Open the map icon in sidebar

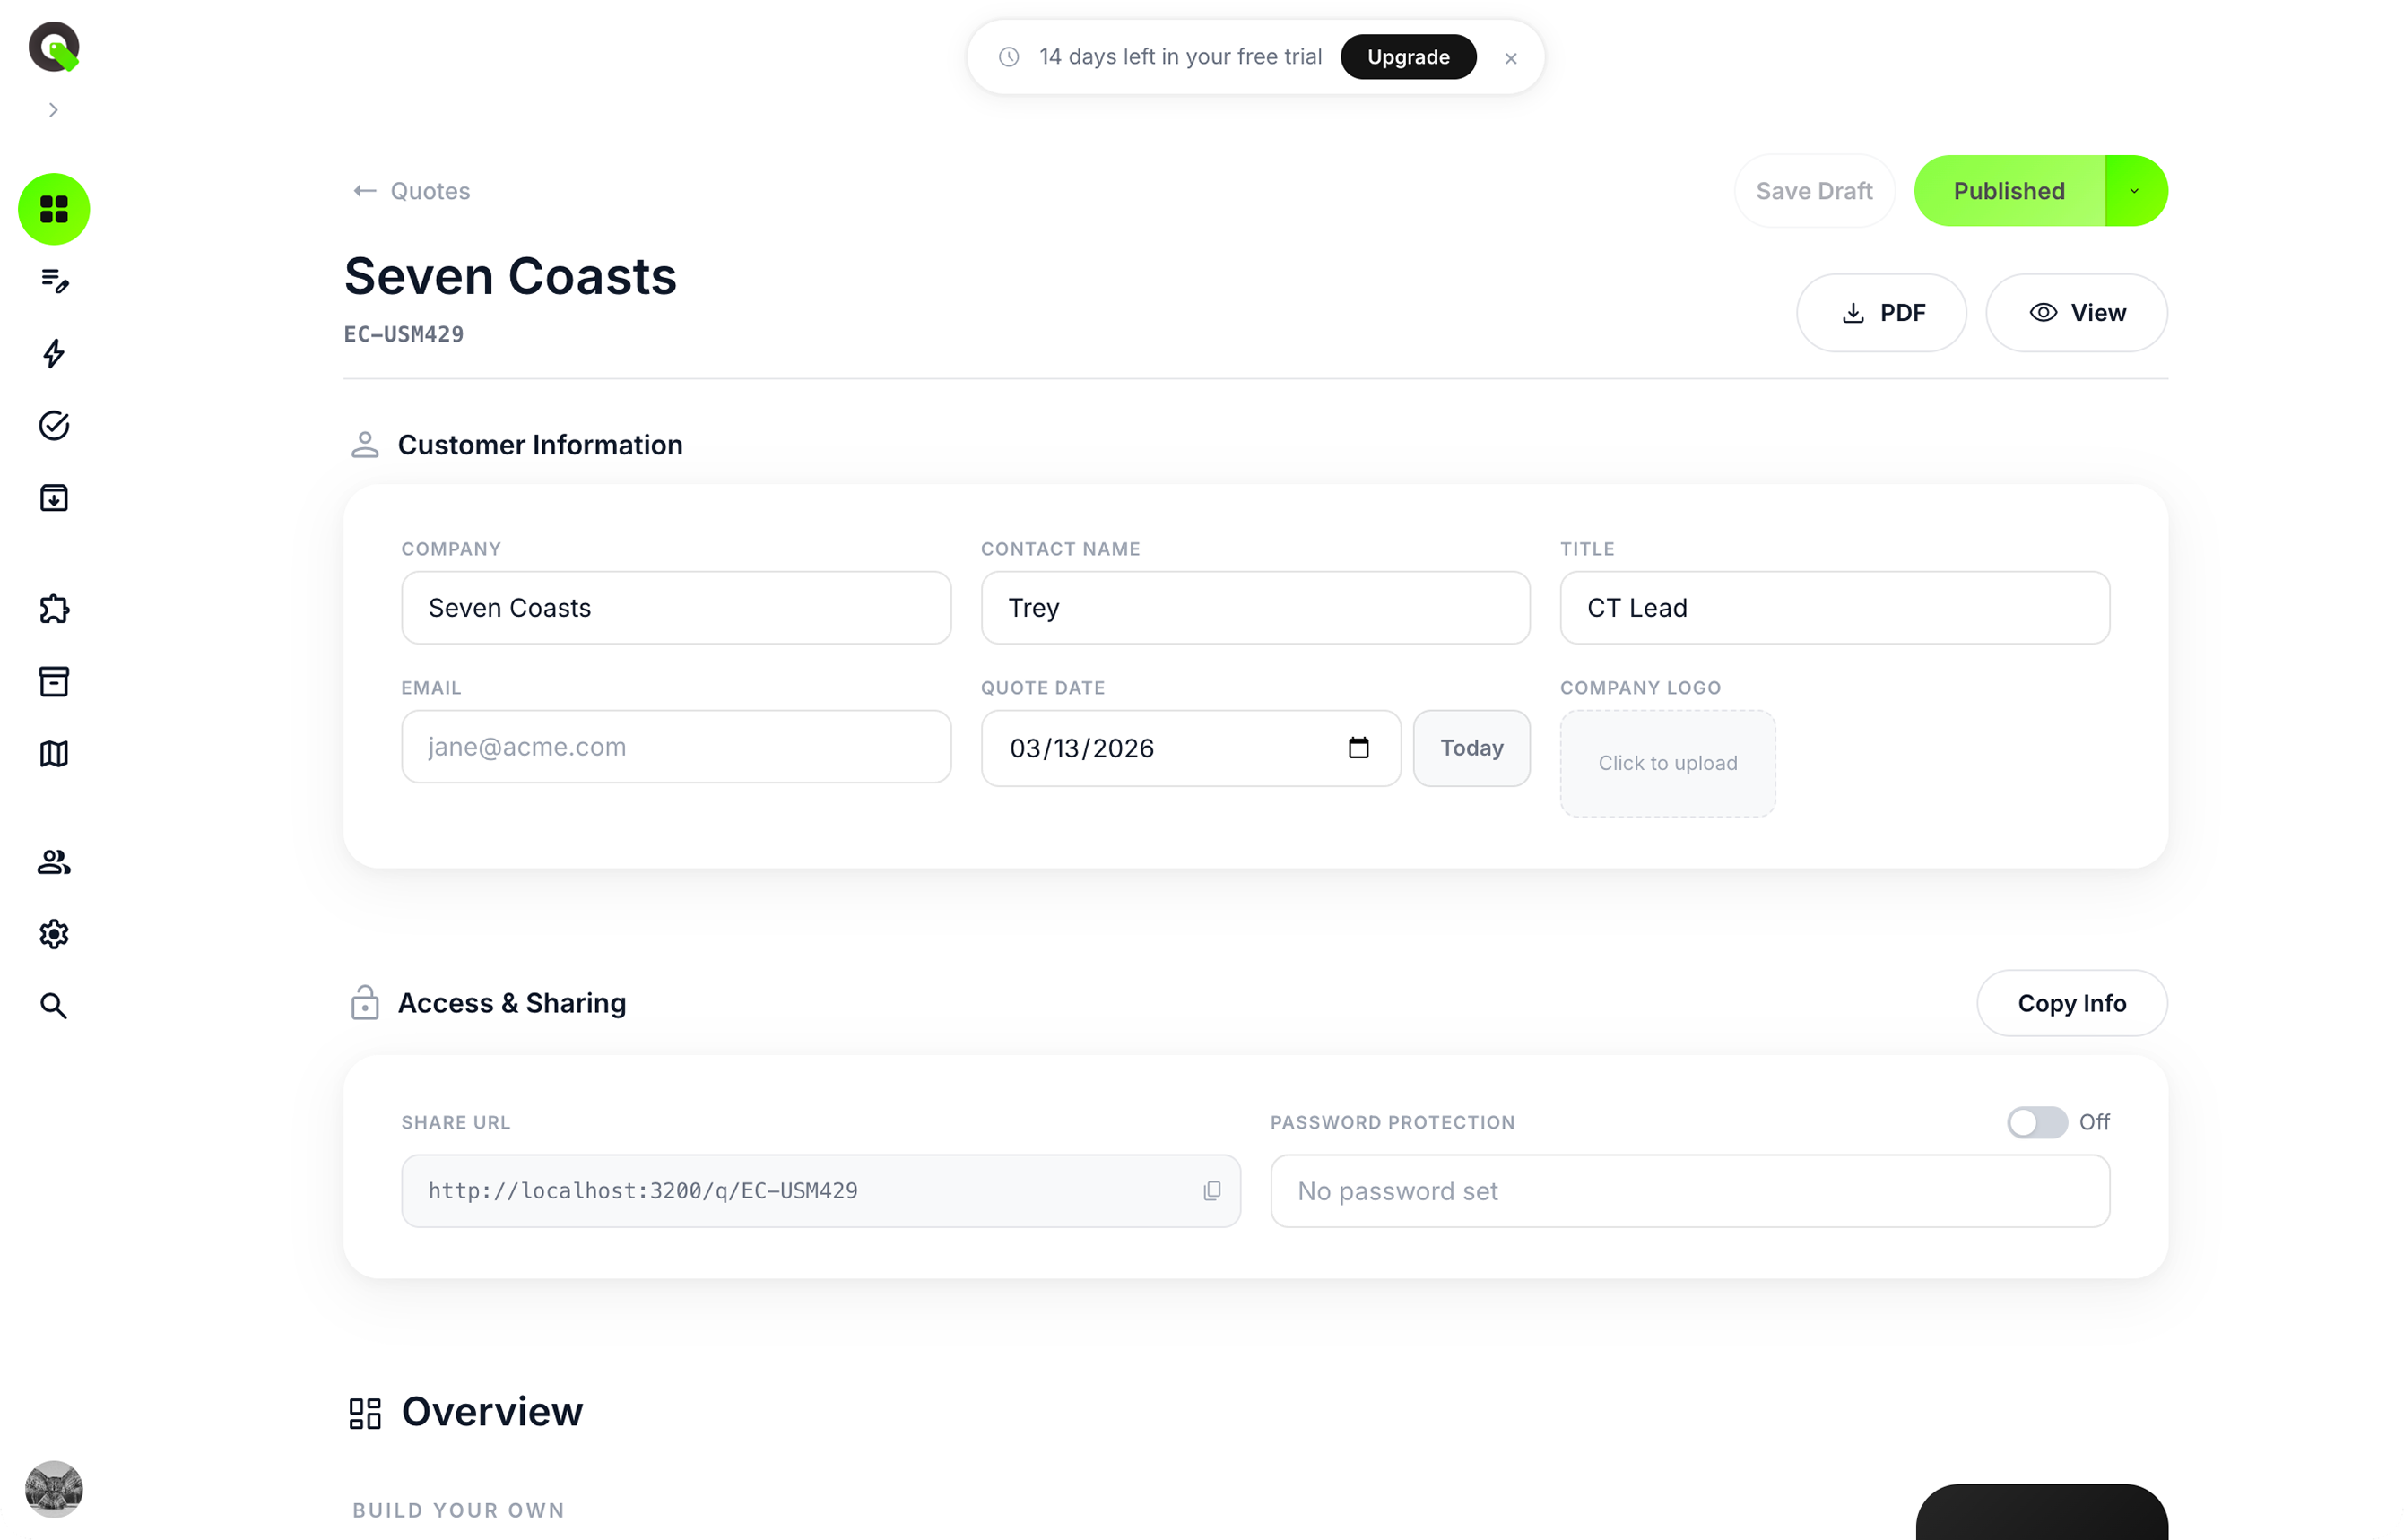[54, 753]
